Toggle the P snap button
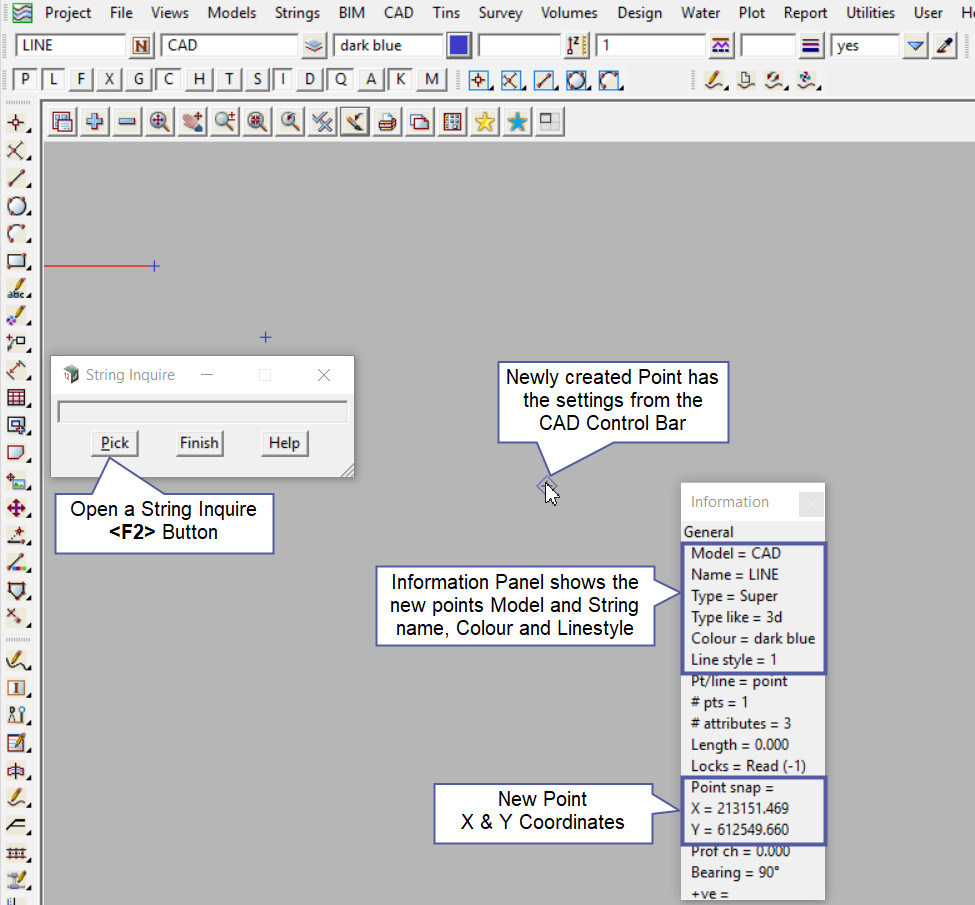This screenshot has height=905, width=975. 26,80
